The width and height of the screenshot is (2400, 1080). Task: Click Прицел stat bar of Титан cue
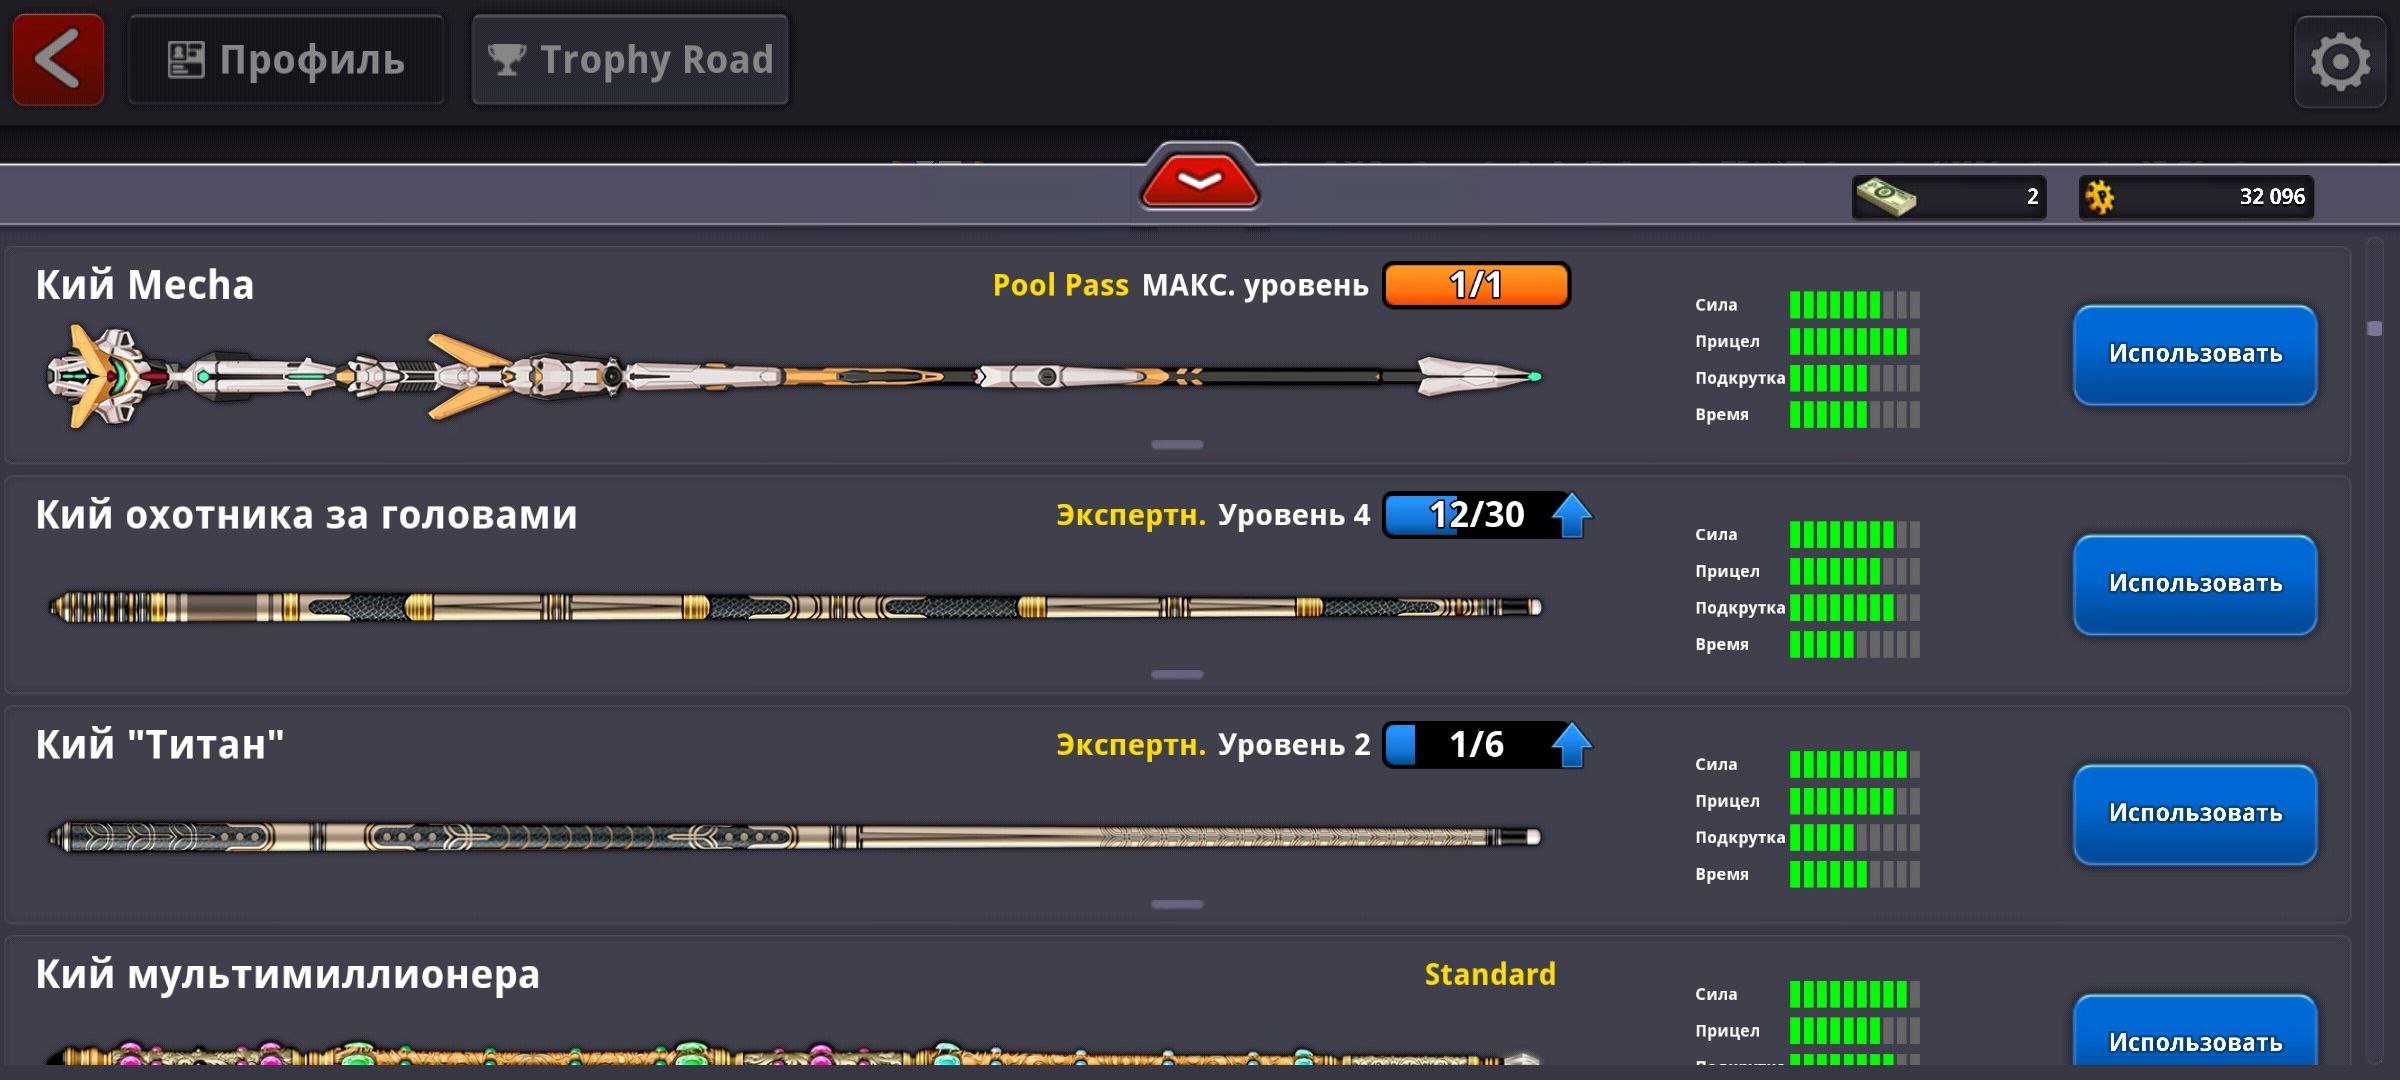[x=1855, y=801]
